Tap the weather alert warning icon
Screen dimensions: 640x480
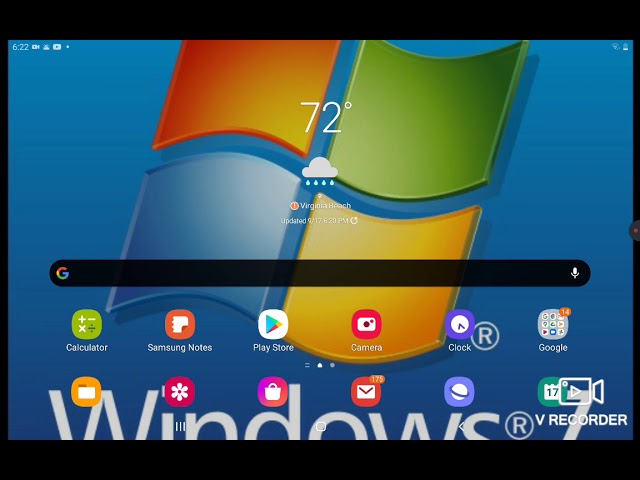(294, 206)
